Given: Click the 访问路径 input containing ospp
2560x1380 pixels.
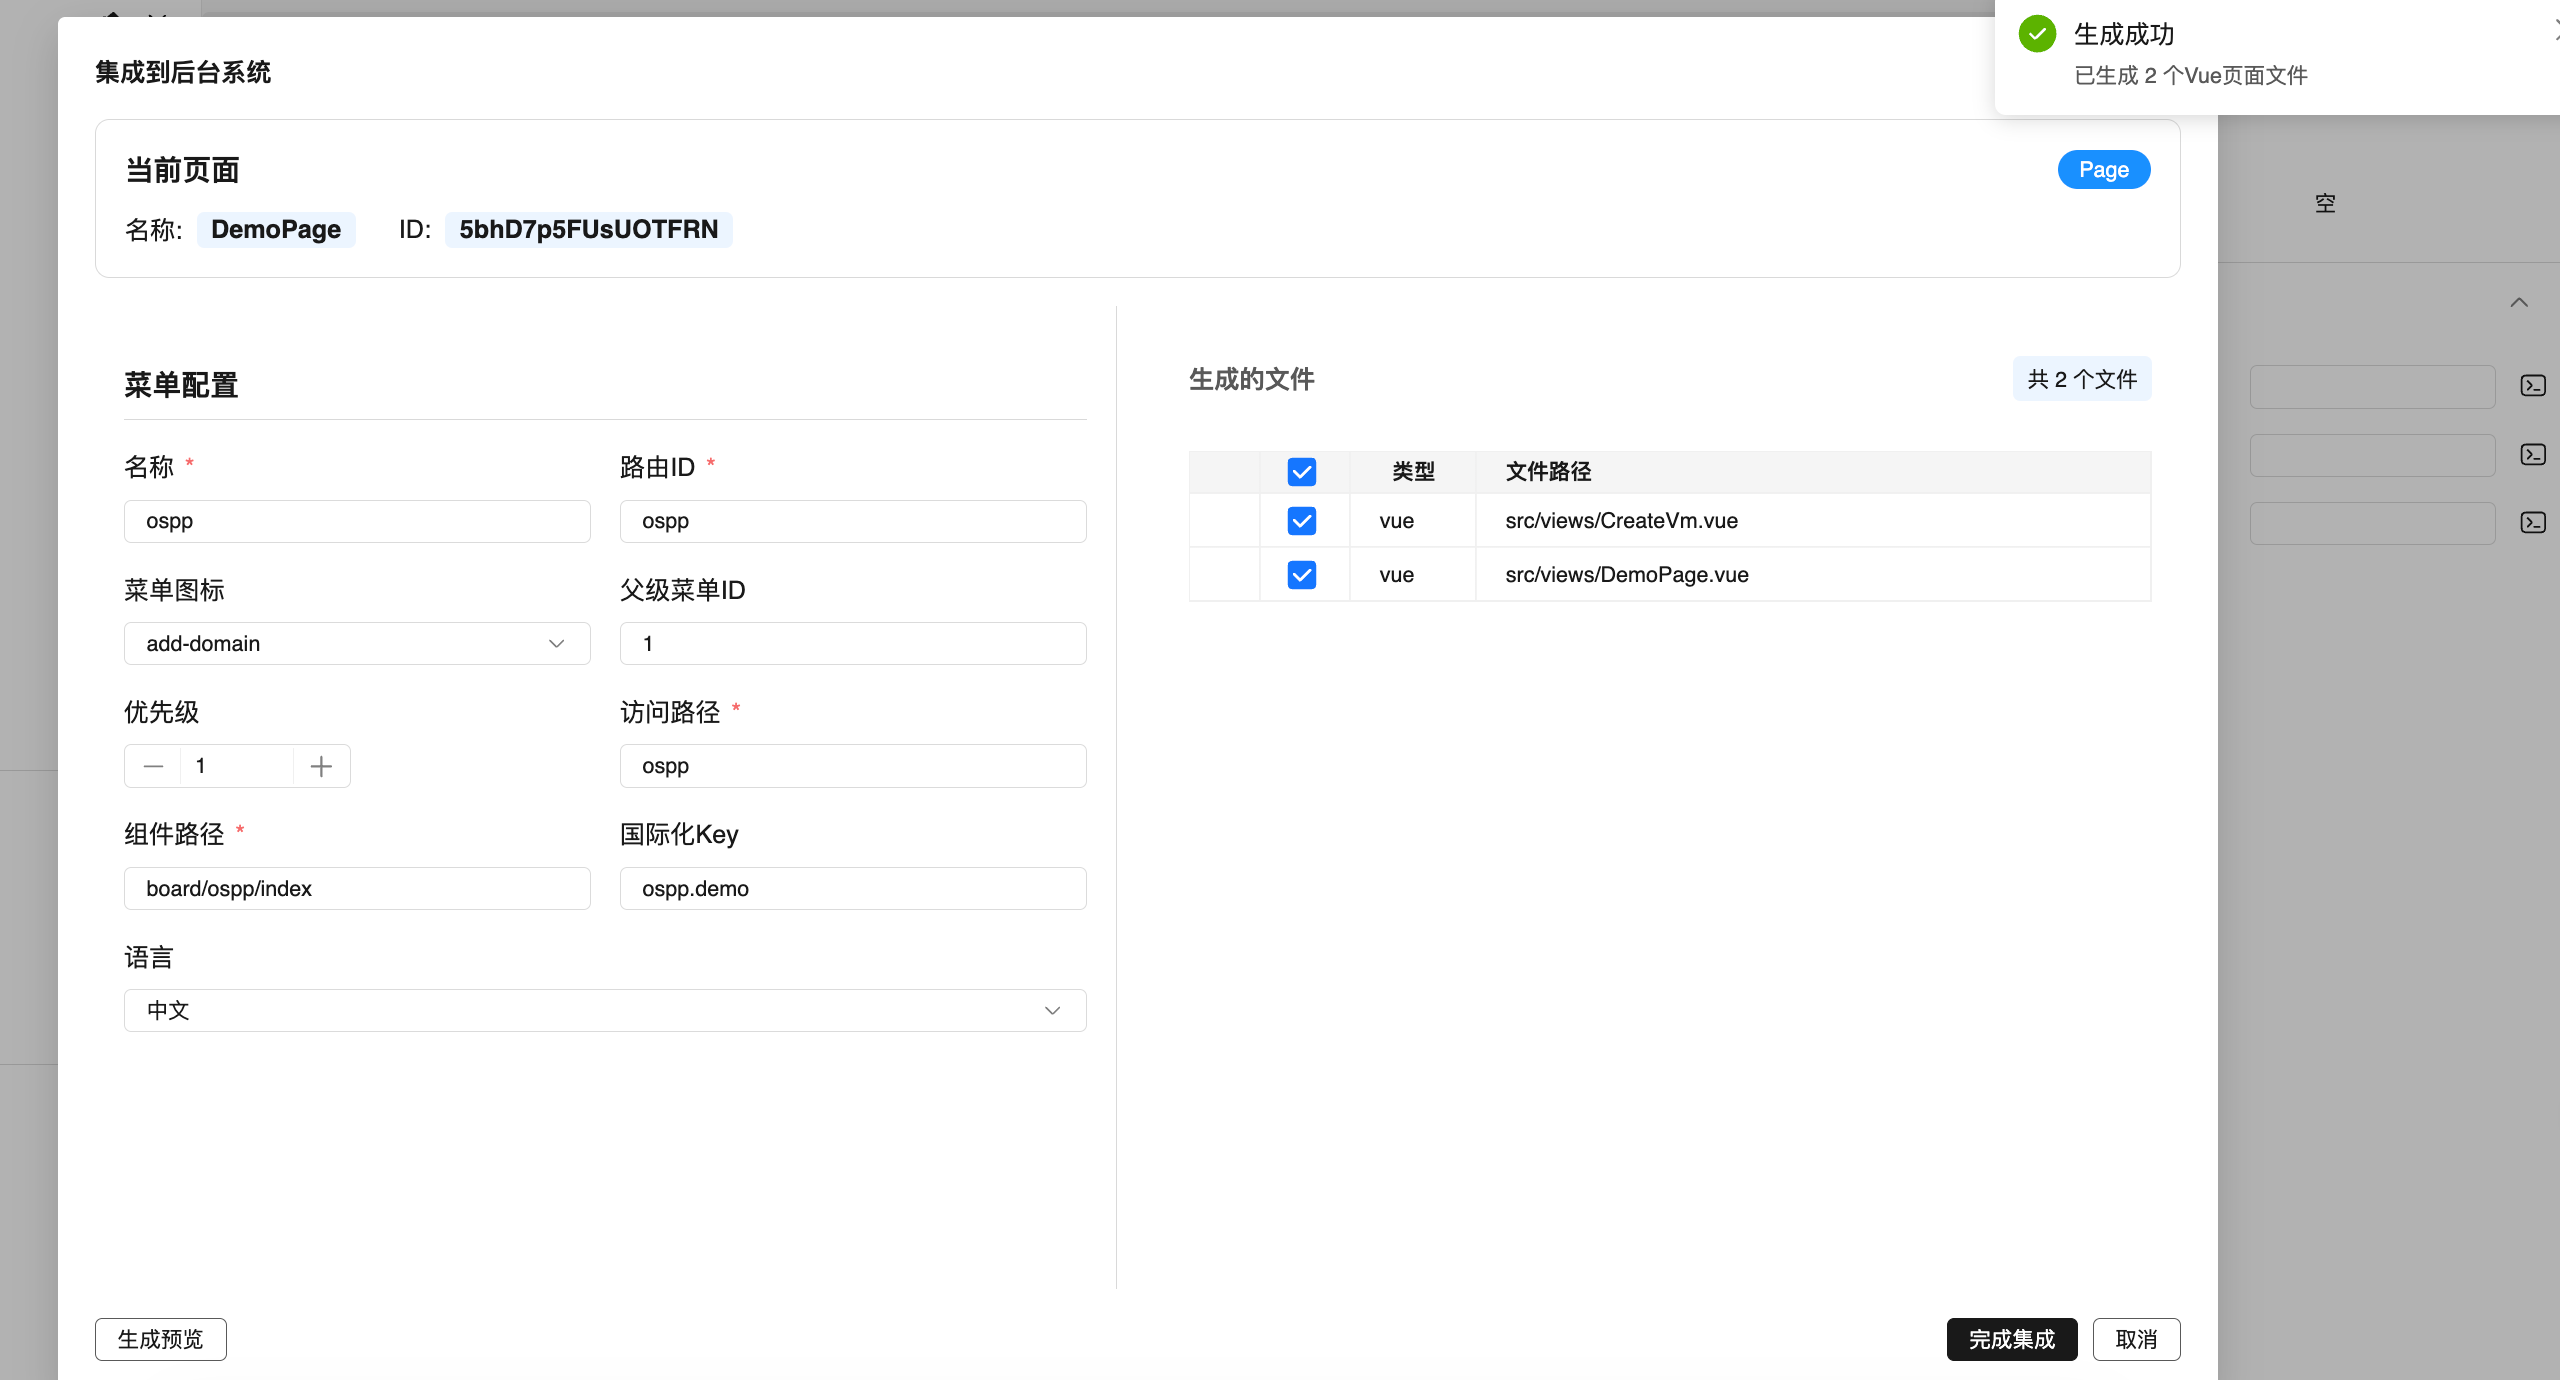Looking at the screenshot, I should pos(851,765).
